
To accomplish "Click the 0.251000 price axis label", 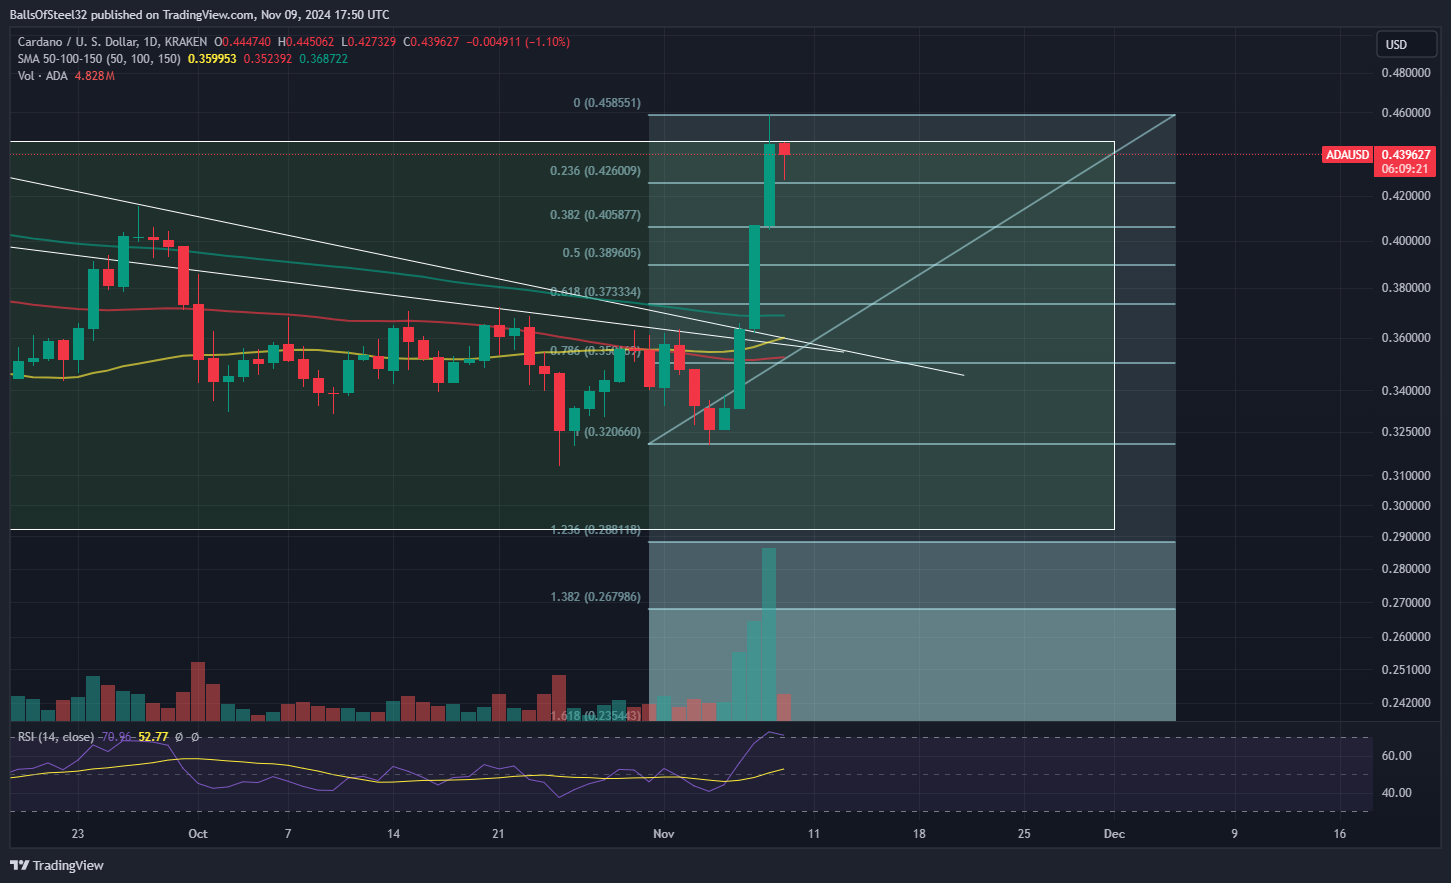I will tap(1406, 670).
